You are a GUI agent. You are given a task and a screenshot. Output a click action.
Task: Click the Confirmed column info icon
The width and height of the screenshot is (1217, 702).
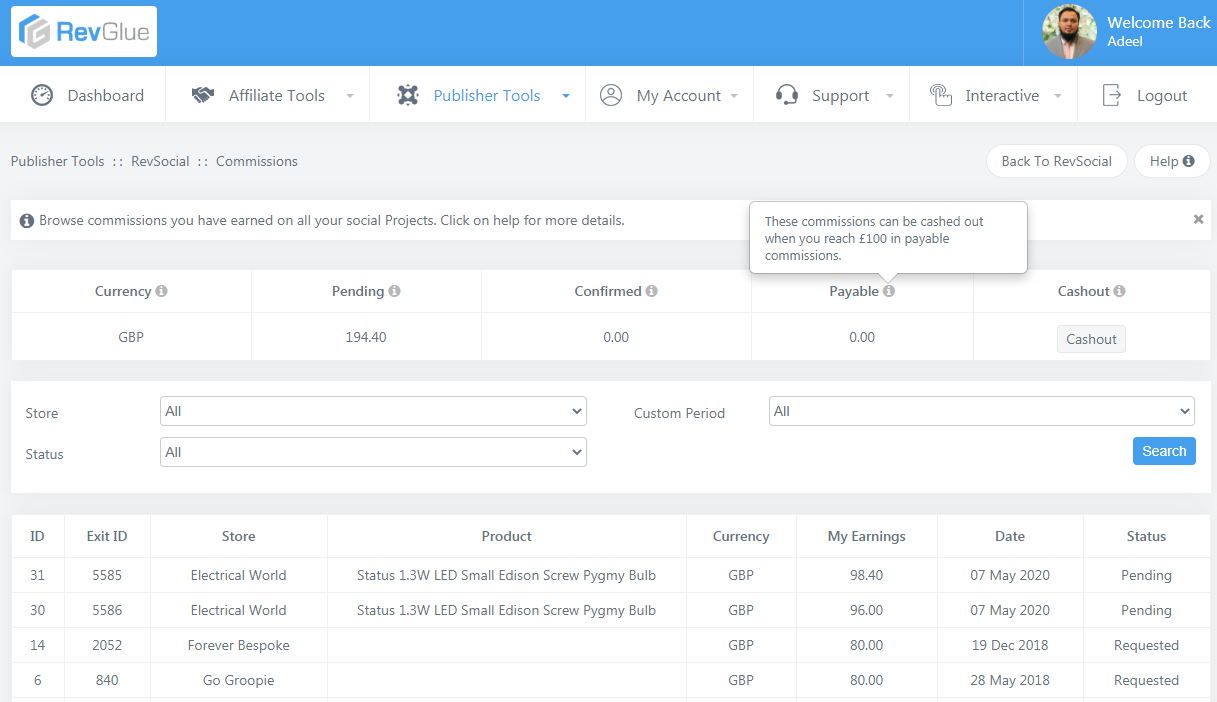pos(652,292)
